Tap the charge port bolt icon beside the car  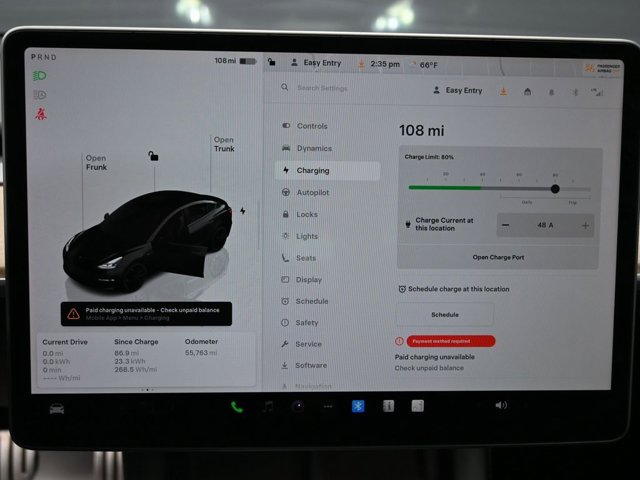tap(242, 211)
